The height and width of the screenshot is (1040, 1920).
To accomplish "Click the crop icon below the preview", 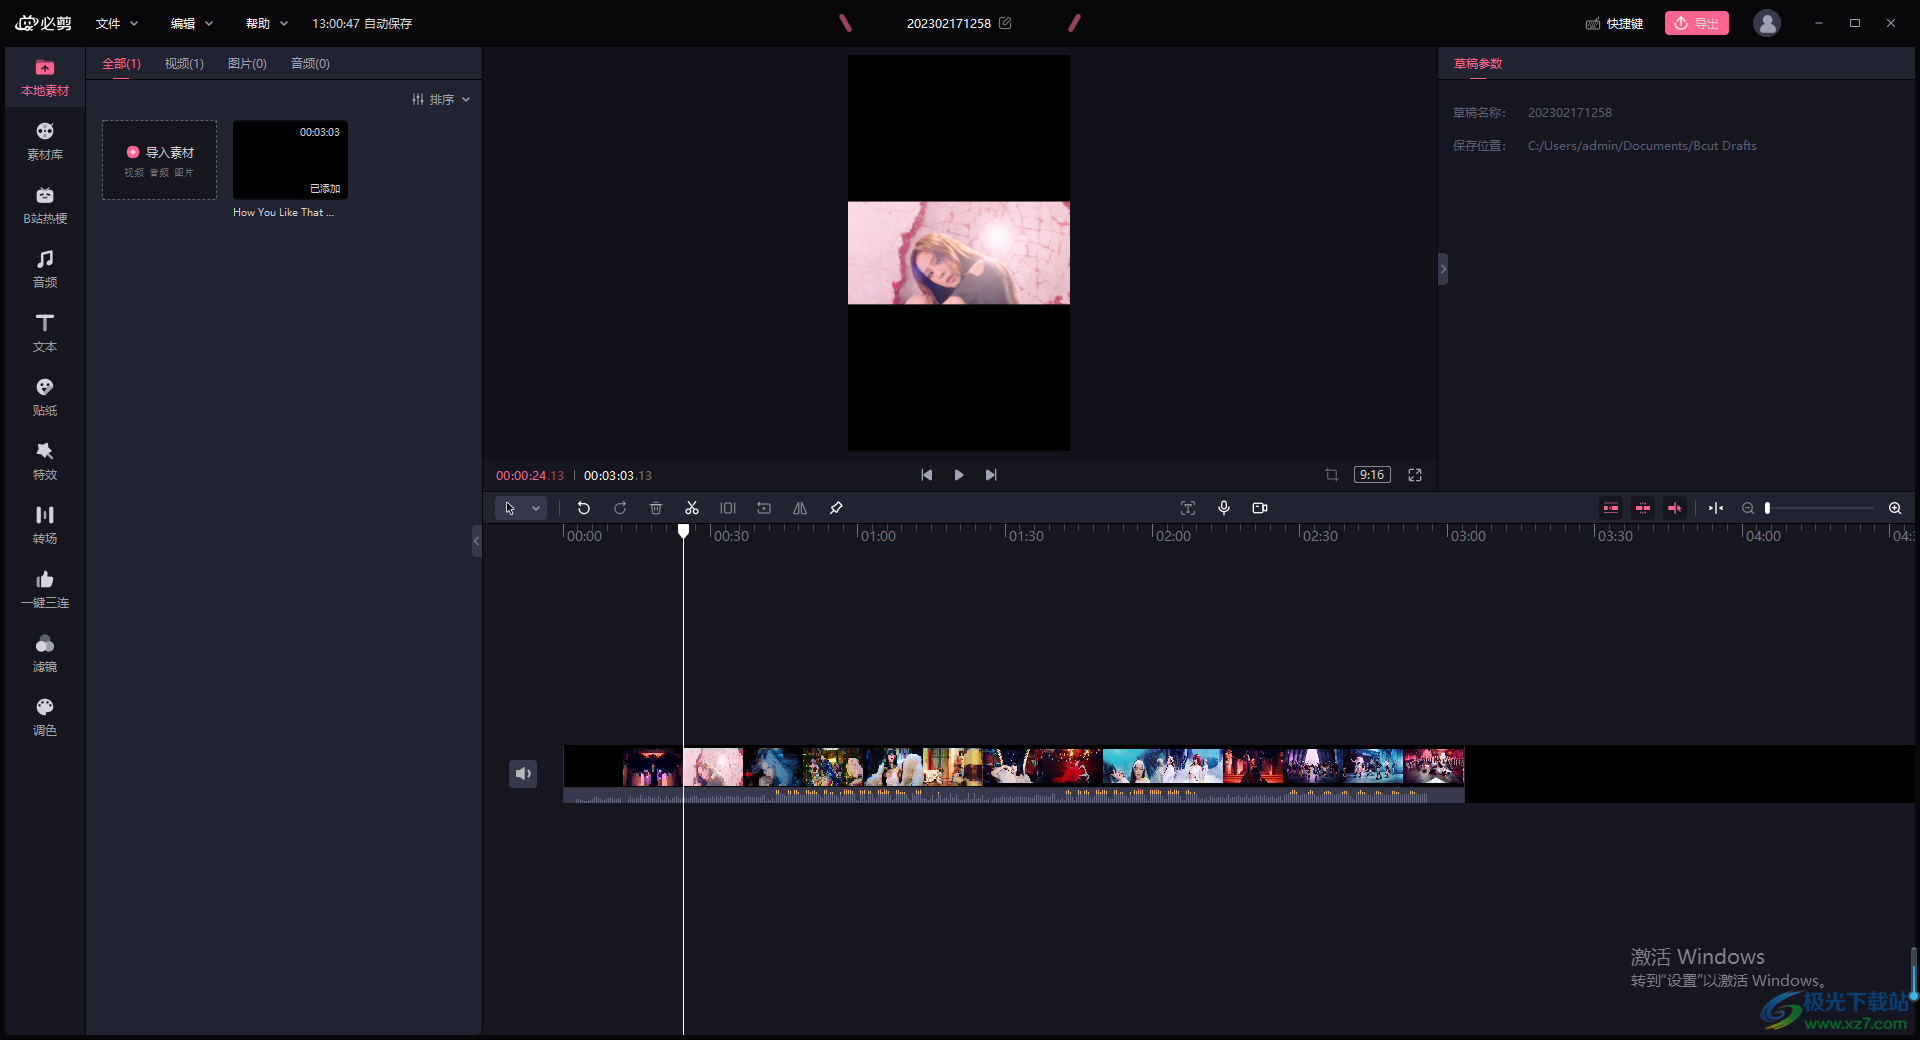I will 1332,475.
